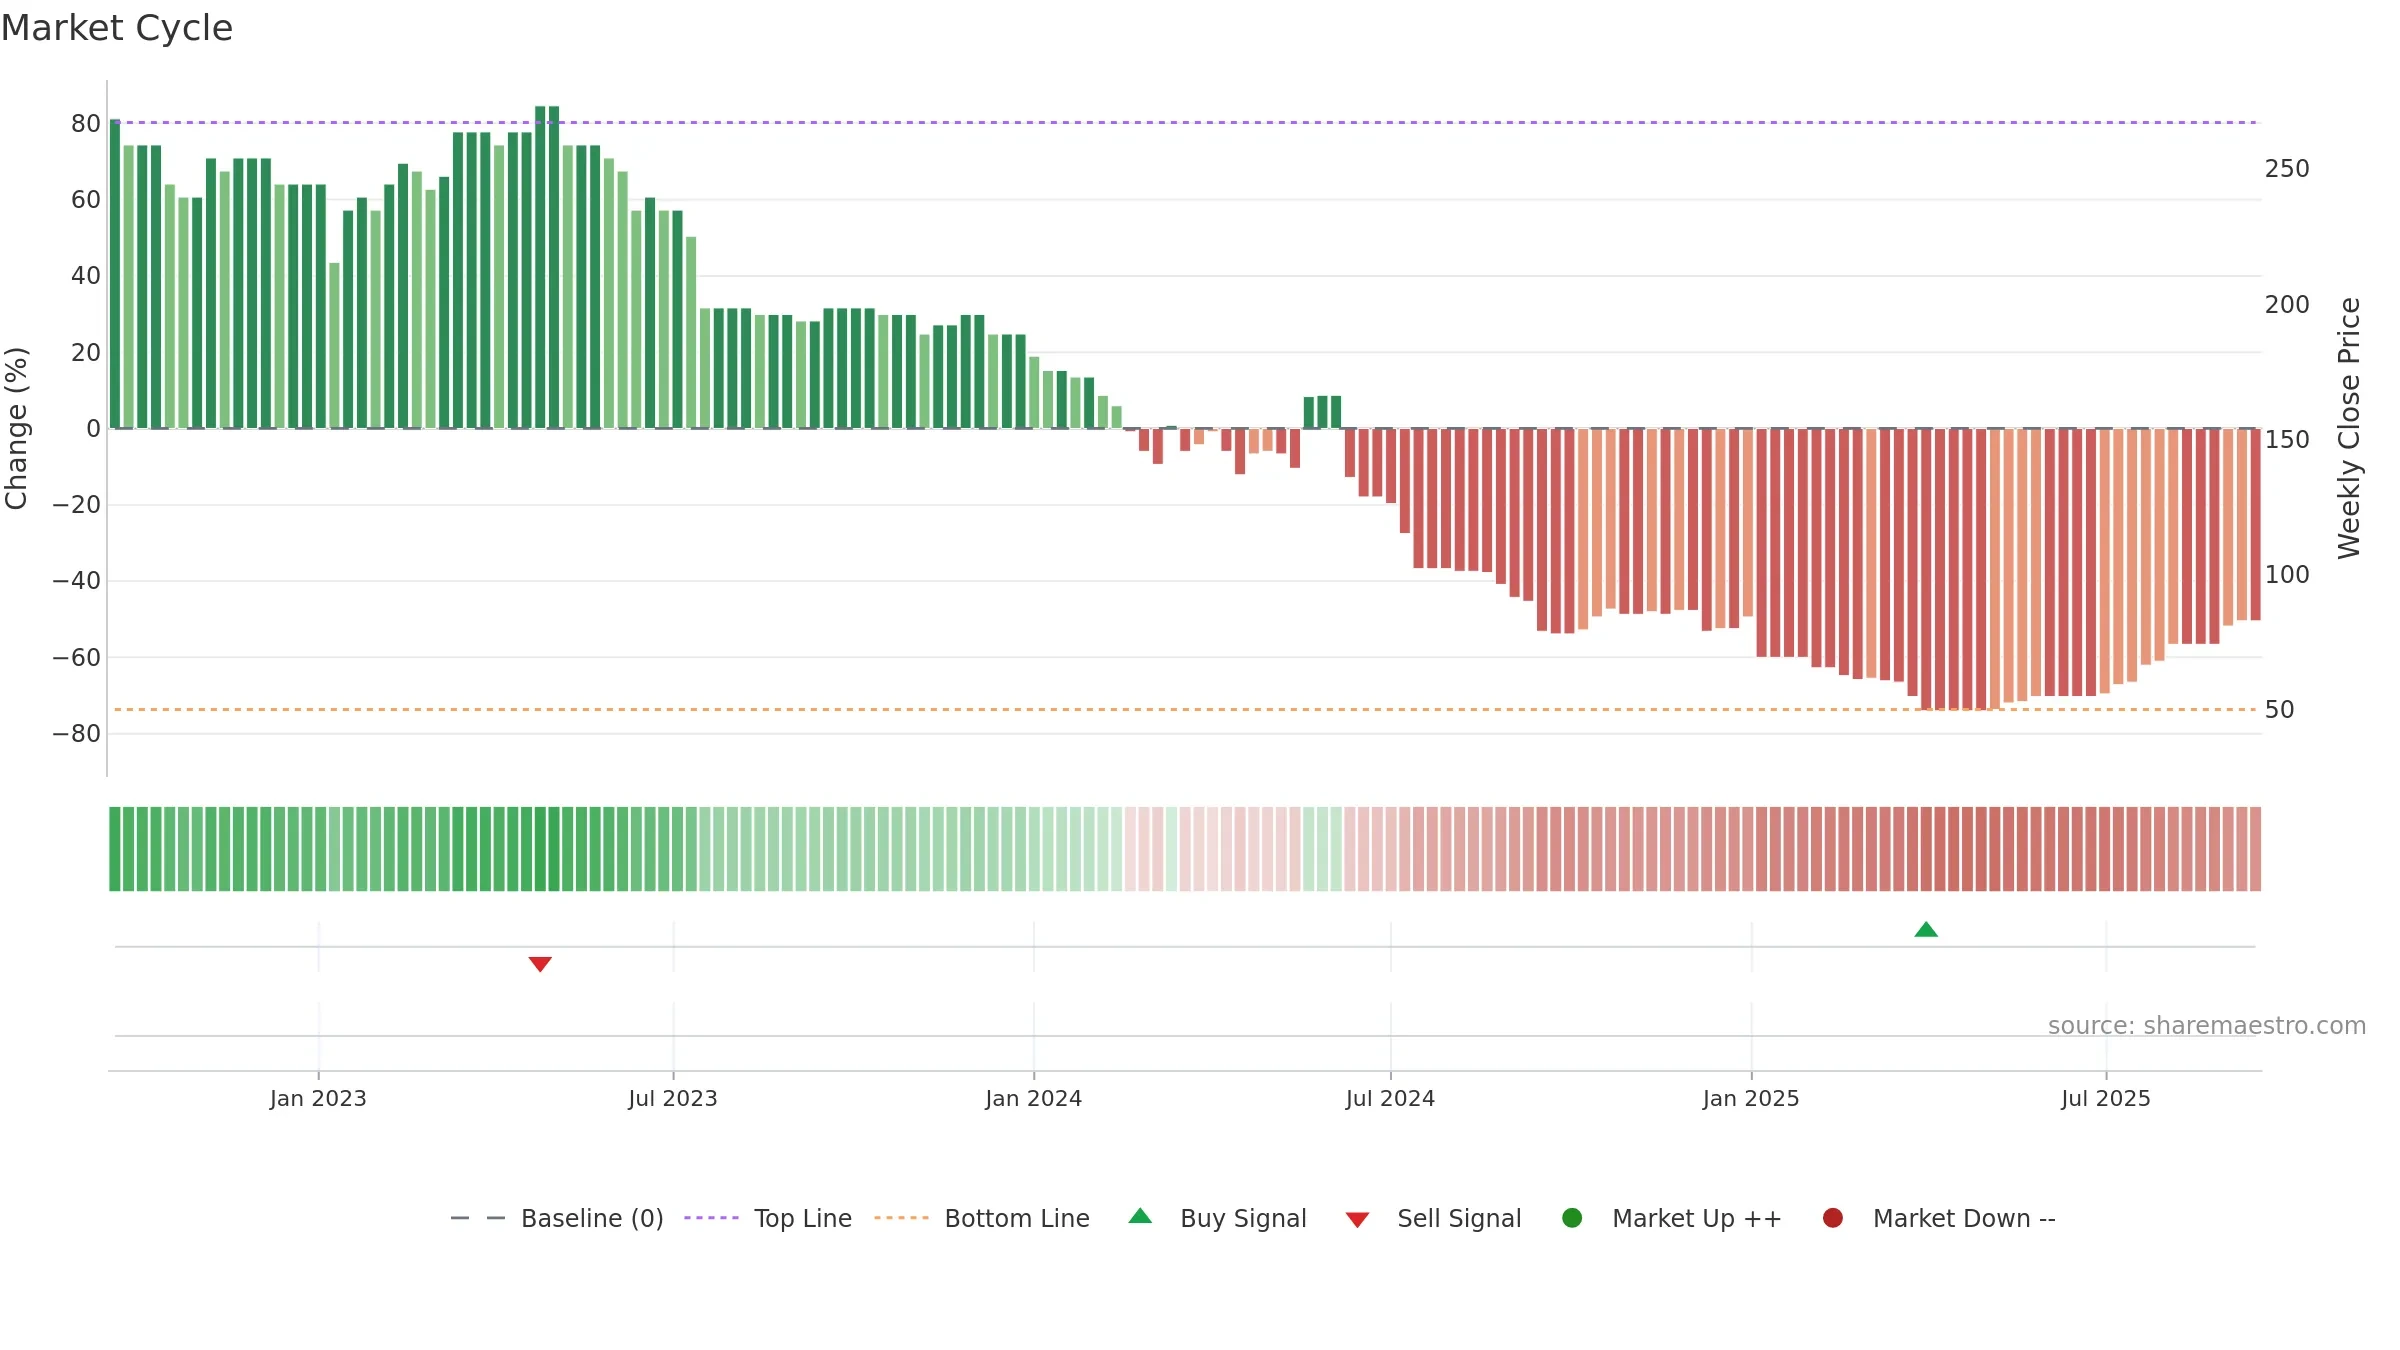Click the green Buy Signal triangle marker on the chart
This screenshot has height=1350, width=2400.
tap(1926, 930)
